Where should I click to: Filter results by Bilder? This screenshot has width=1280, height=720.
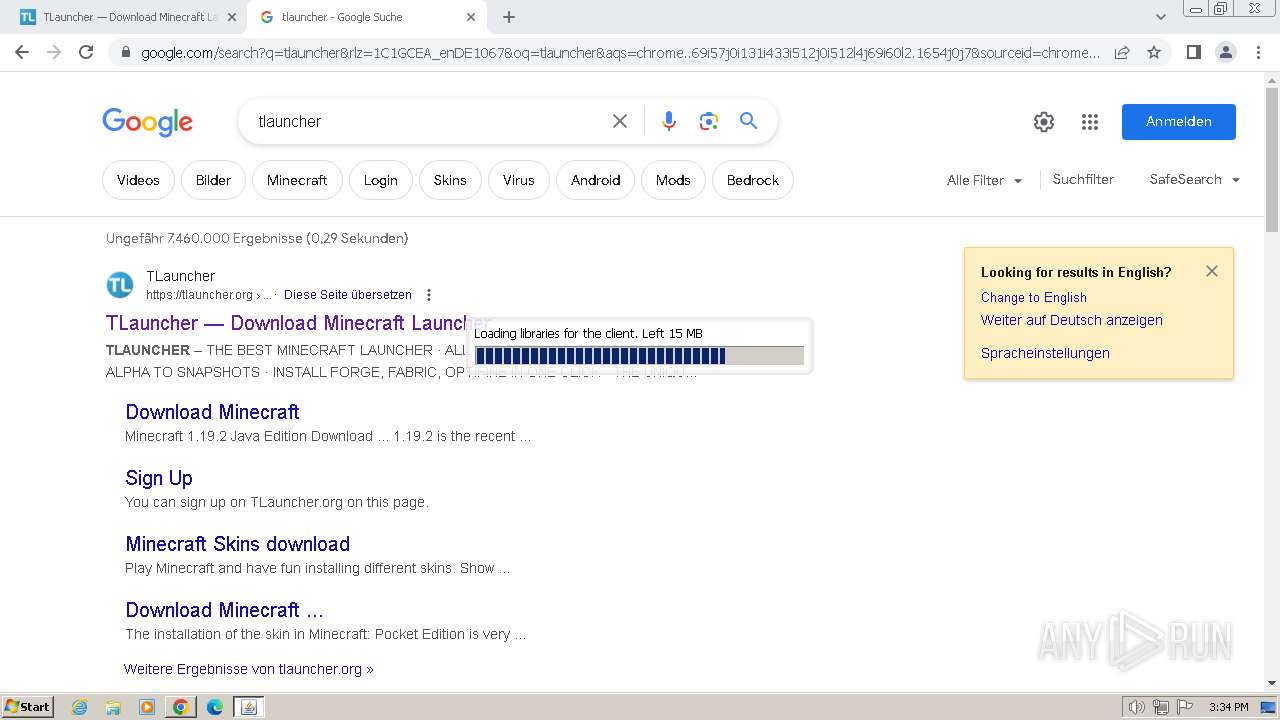(213, 180)
